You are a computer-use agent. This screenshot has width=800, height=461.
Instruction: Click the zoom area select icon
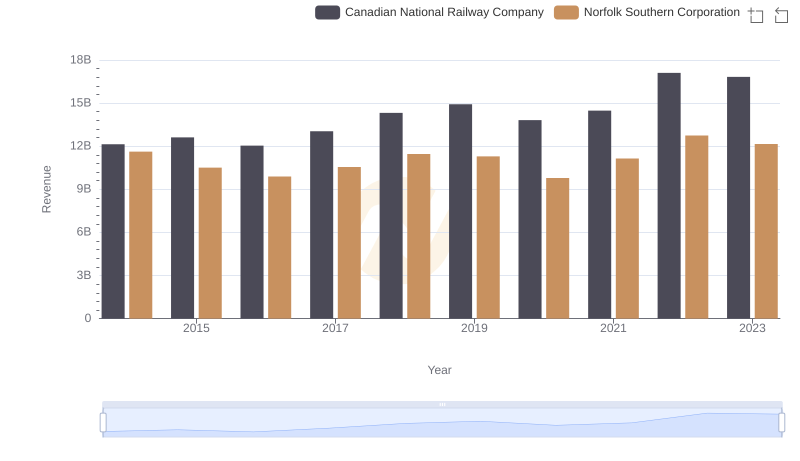(x=756, y=15)
